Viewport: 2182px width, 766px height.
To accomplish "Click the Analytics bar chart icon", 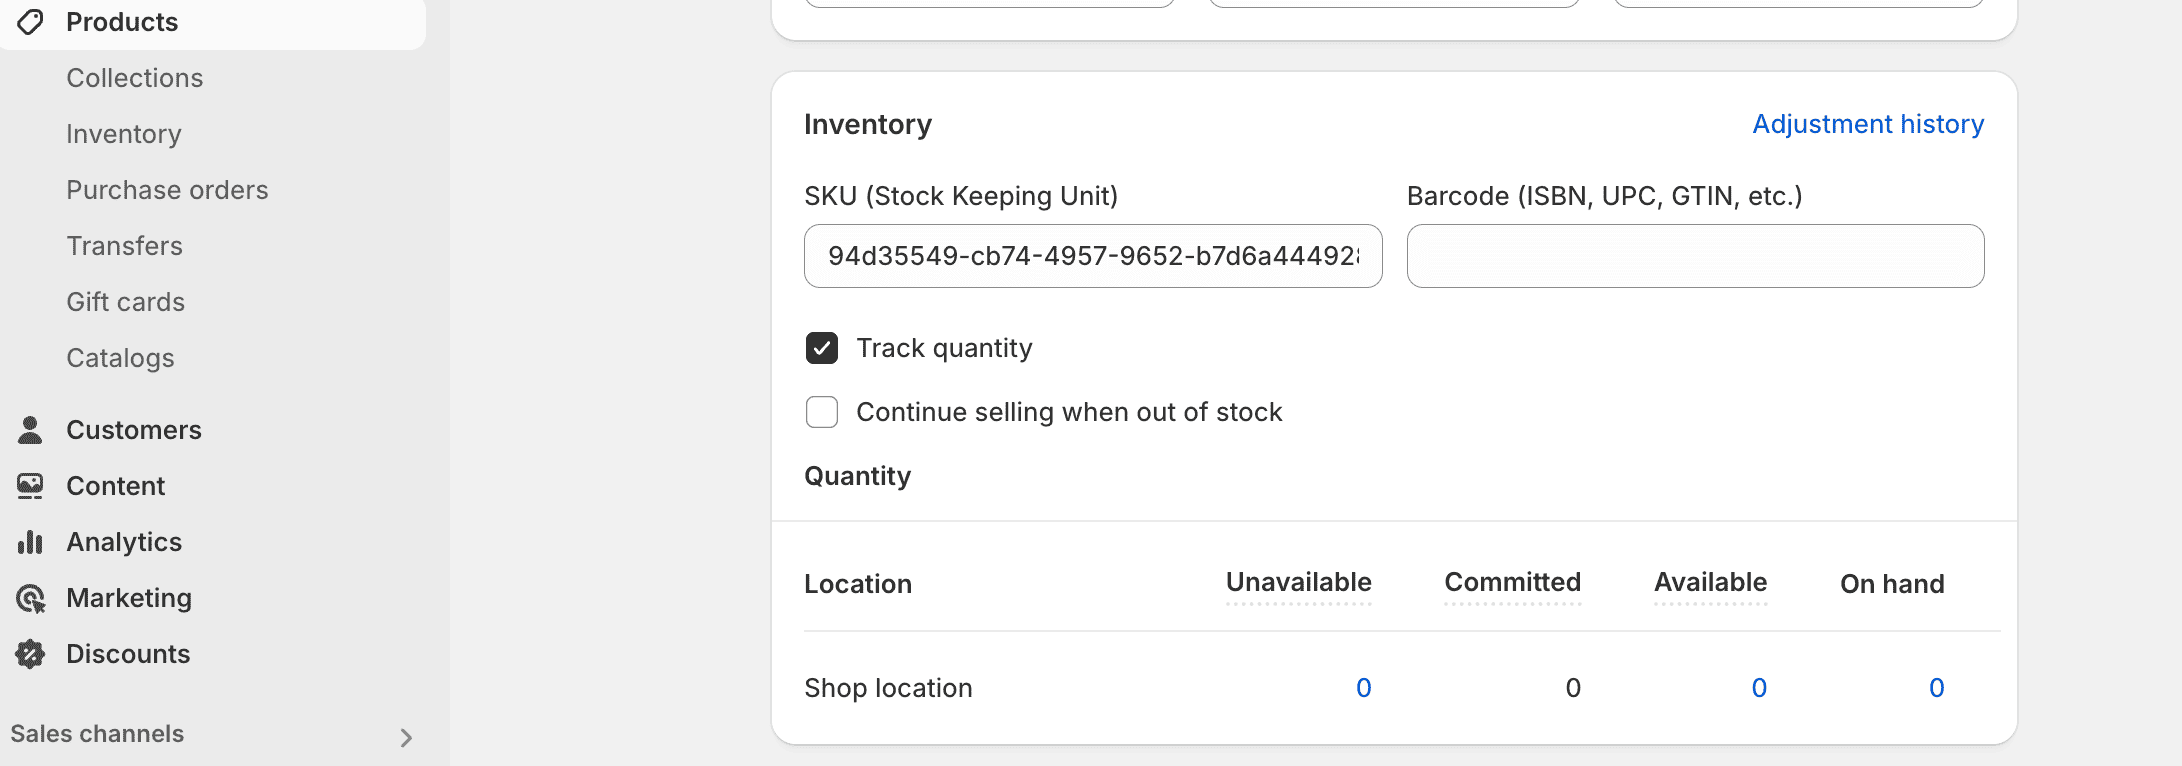I will (30, 542).
